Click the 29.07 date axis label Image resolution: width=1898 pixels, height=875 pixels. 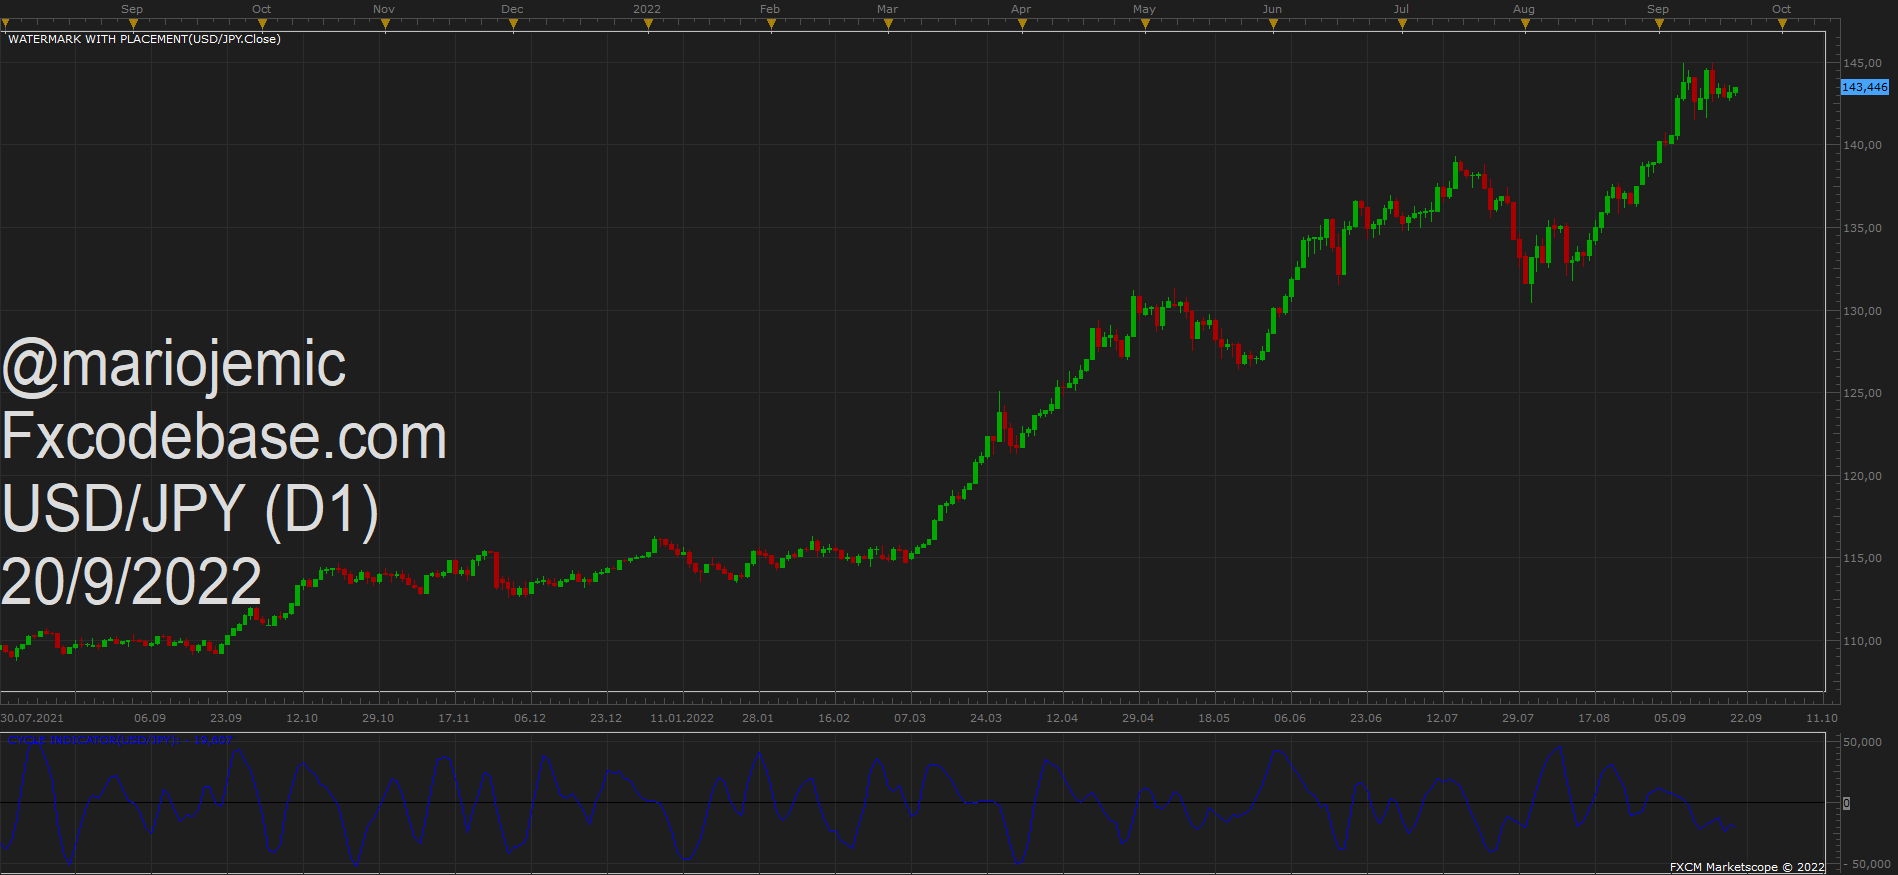coord(1518,718)
